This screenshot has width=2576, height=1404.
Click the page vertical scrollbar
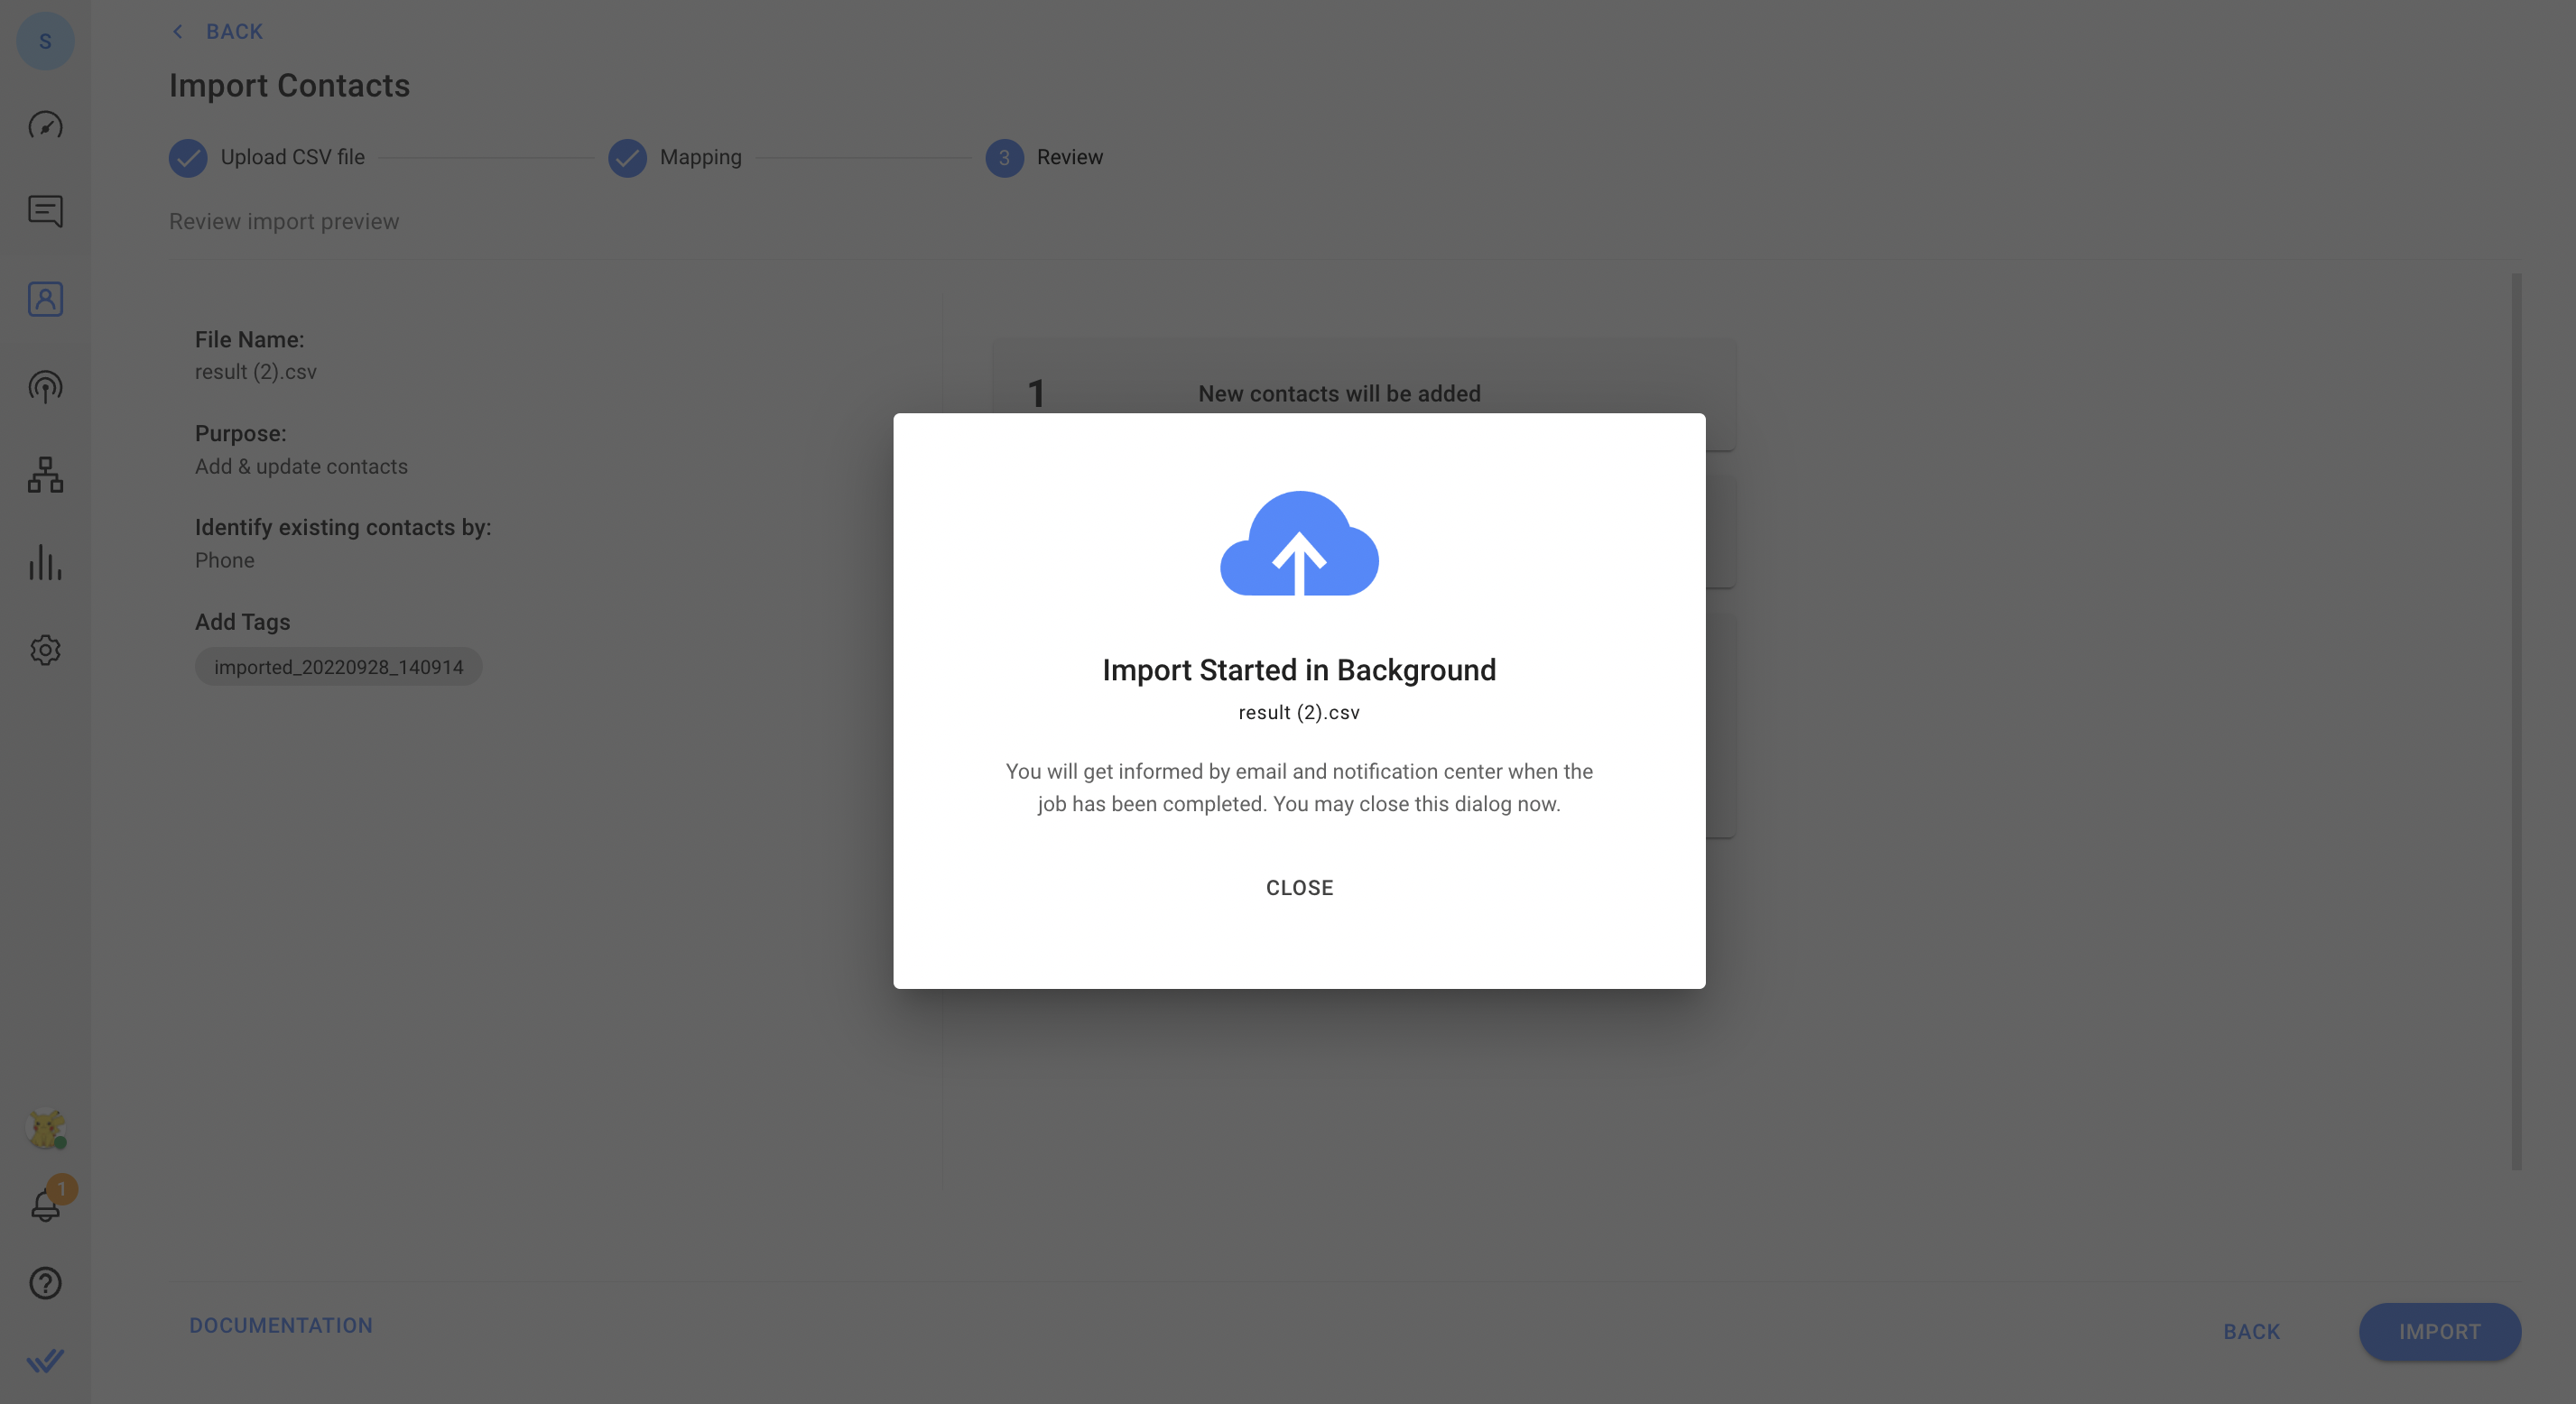[x=2516, y=720]
